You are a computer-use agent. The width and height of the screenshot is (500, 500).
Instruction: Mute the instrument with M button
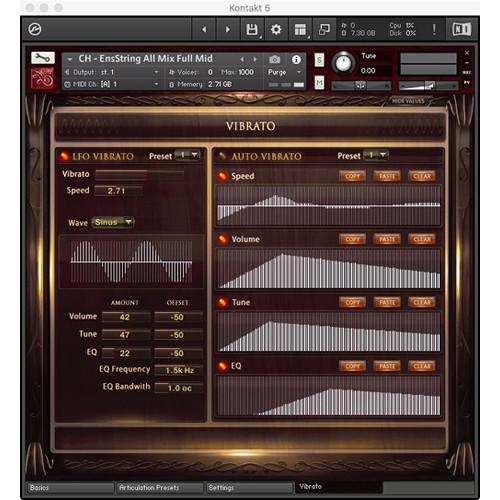coord(319,82)
